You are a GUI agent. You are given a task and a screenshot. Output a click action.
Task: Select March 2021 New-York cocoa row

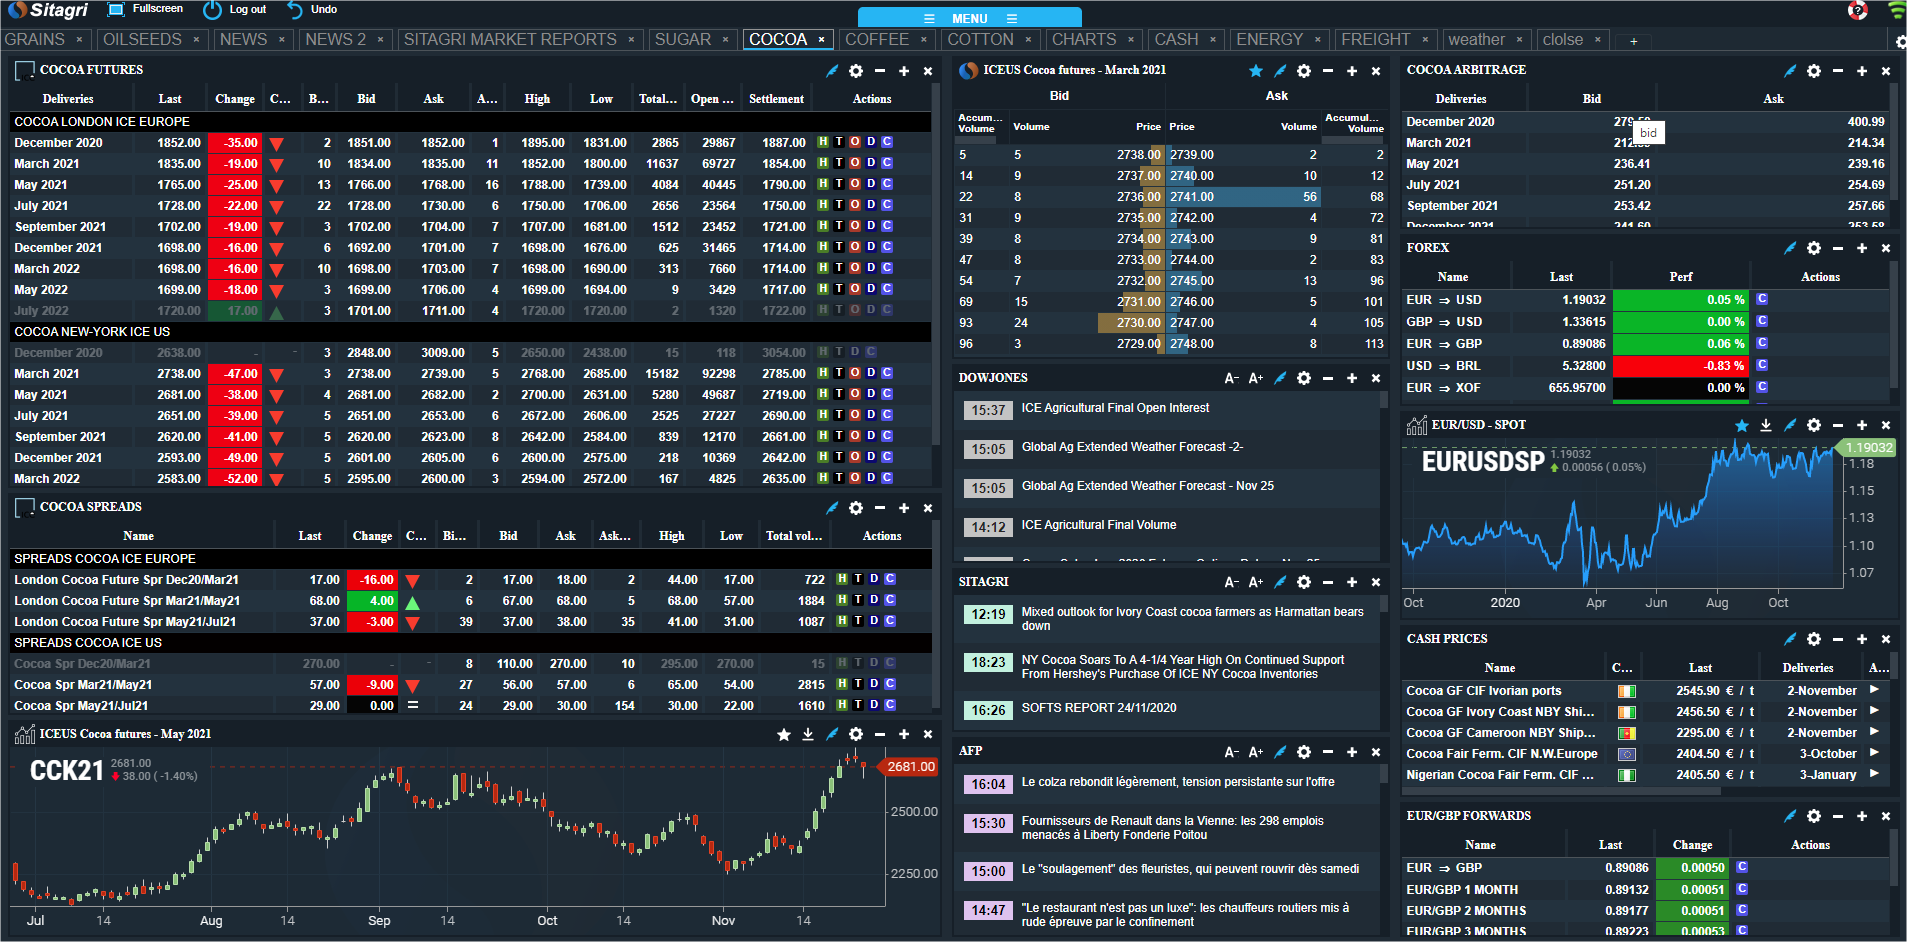(470, 373)
